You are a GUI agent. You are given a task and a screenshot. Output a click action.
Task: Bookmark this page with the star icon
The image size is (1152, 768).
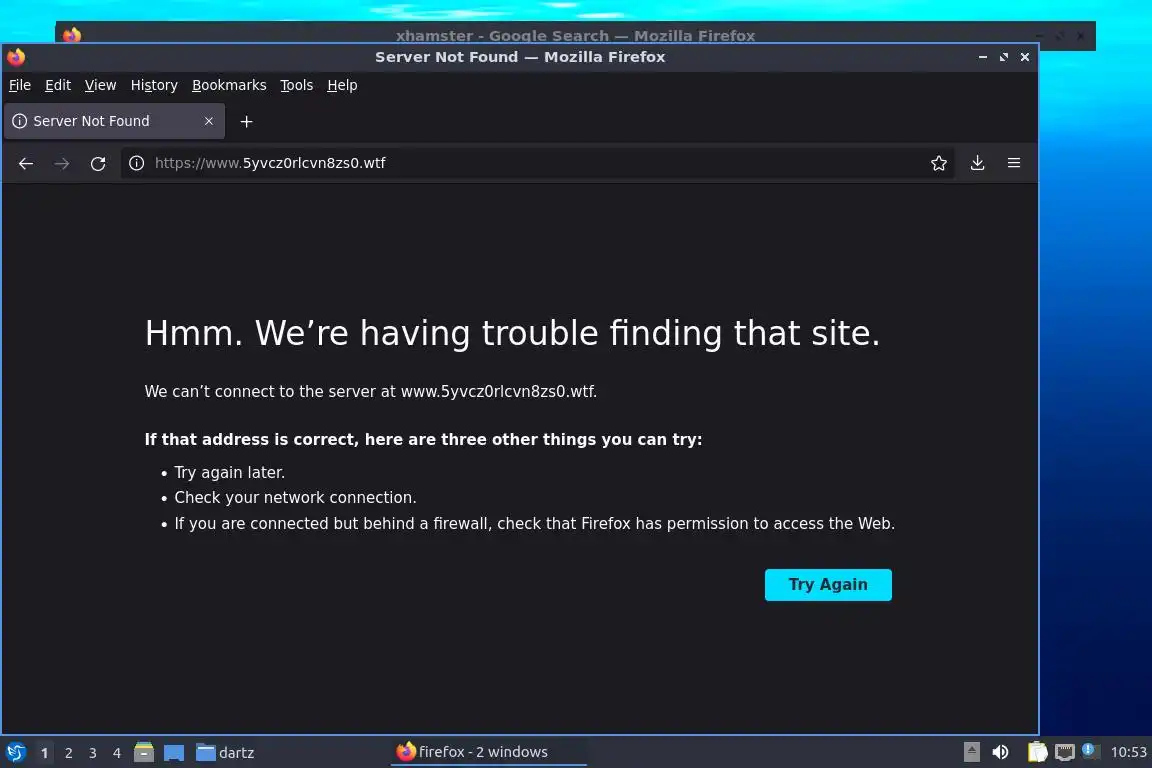[x=939, y=163]
